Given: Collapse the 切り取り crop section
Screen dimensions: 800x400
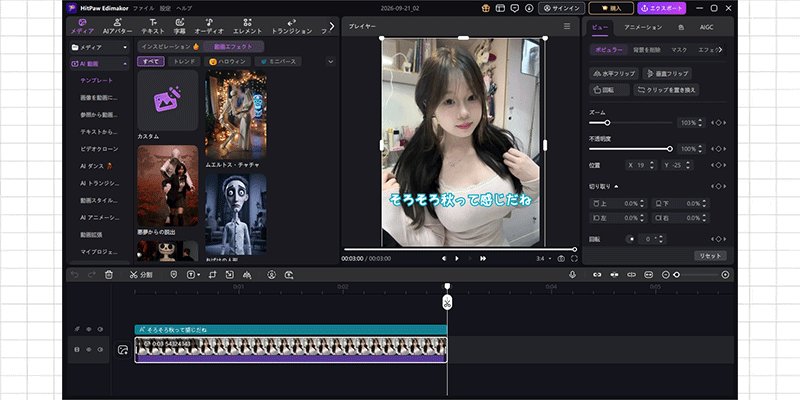Looking at the screenshot, I should 616,187.
